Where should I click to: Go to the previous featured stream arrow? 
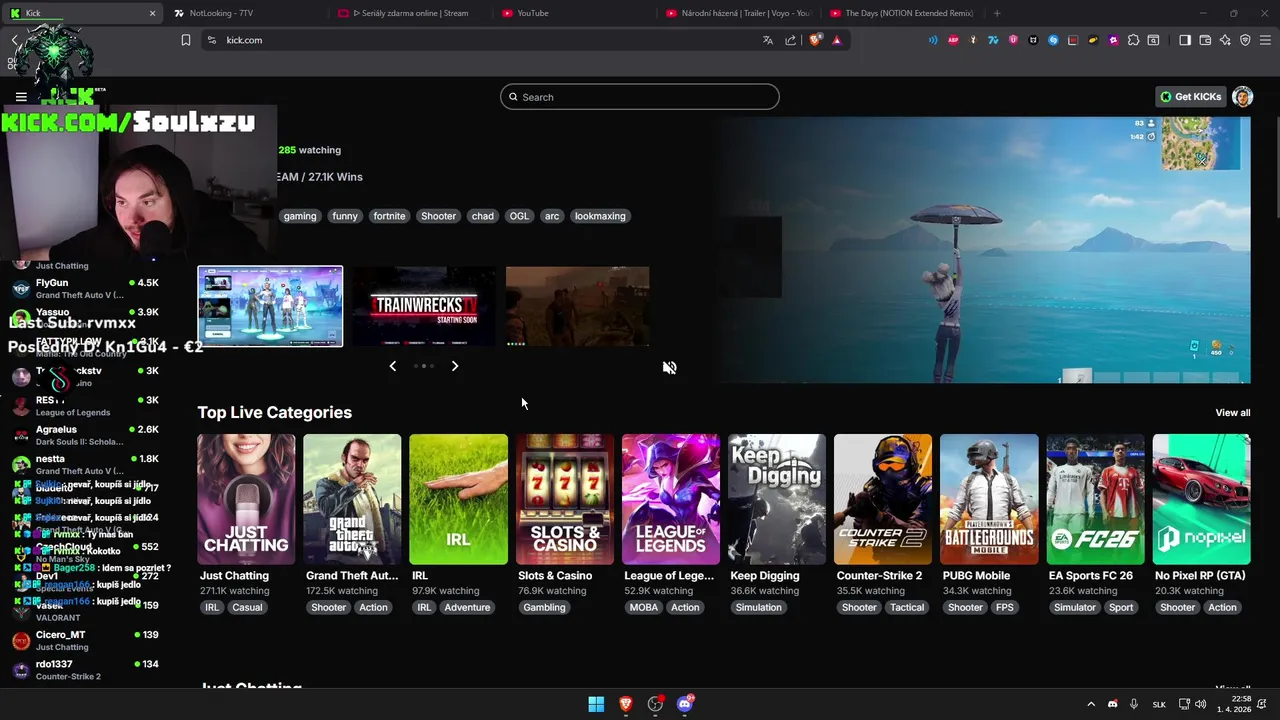click(393, 366)
